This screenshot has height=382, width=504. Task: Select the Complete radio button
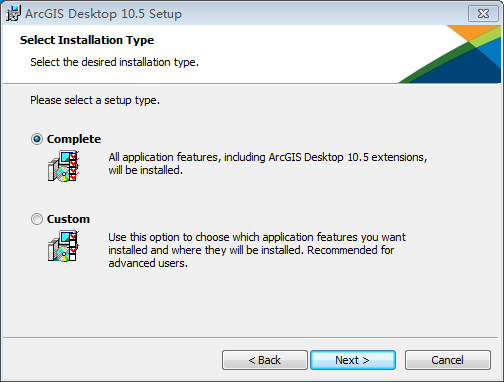click(x=37, y=139)
